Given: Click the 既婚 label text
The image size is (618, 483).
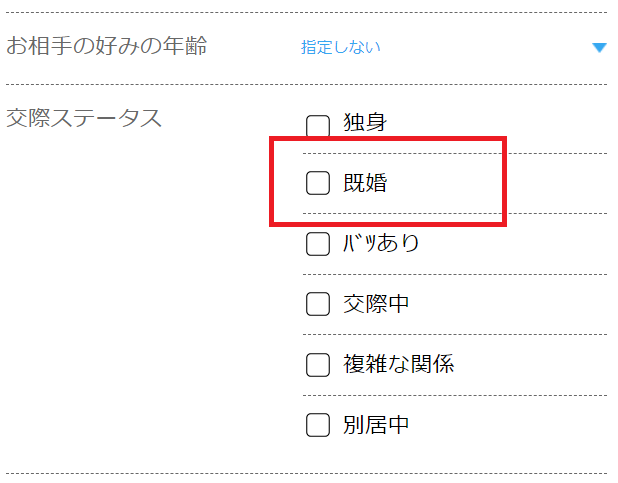Looking at the screenshot, I should coord(365,183).
